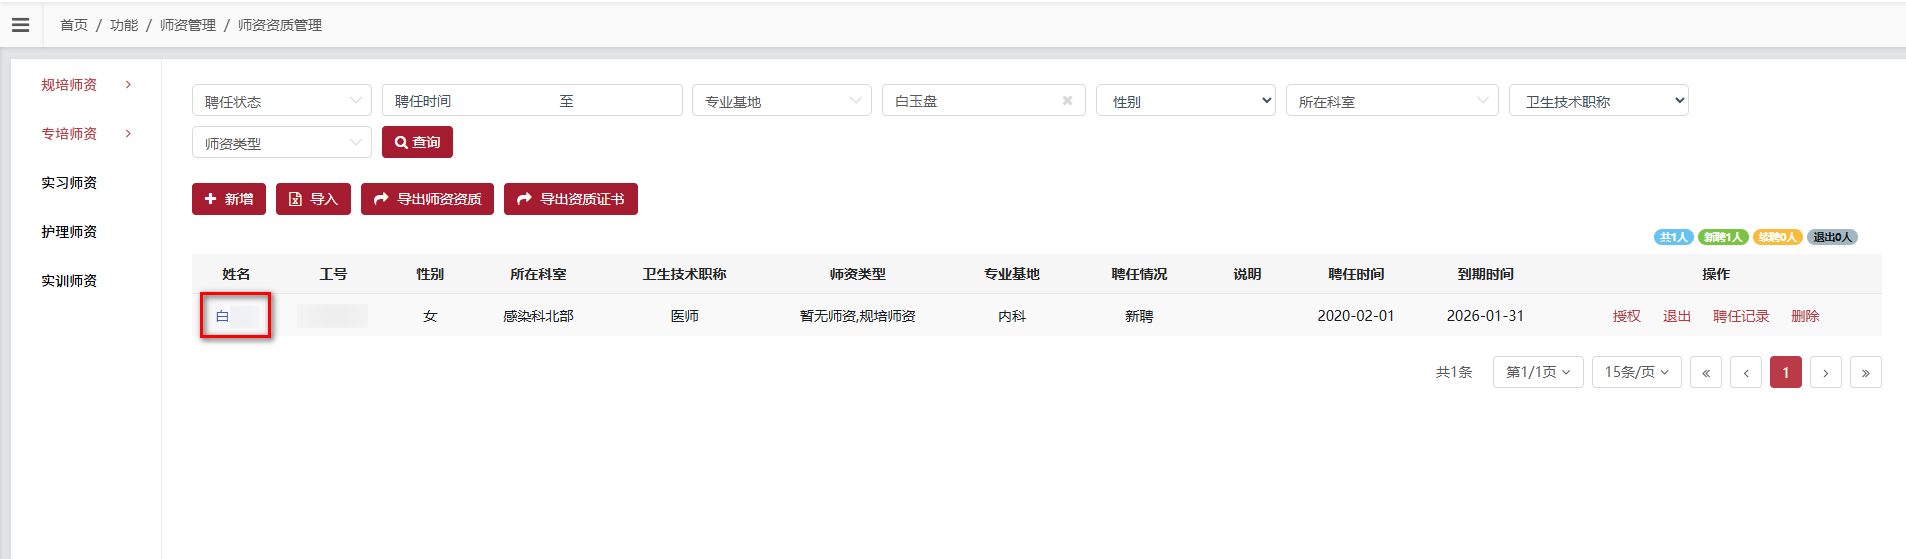1906x559 pixels.
Task: Open the 师资类型 dropdown
Action: point(282,143)
